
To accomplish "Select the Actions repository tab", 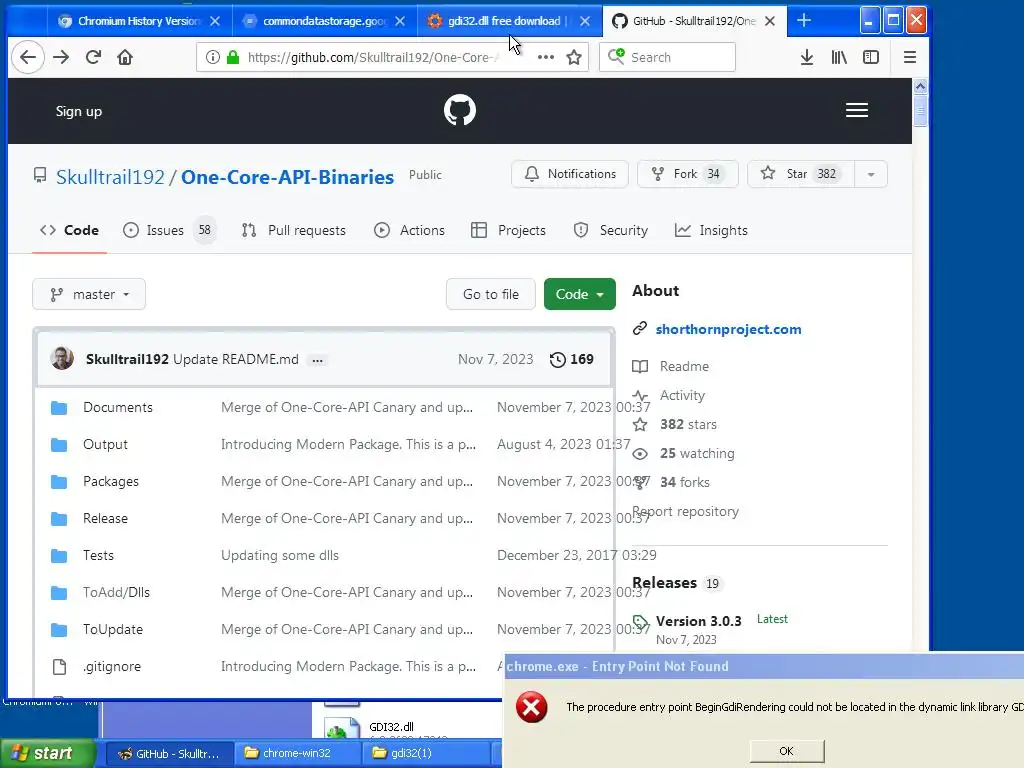I will 409,231.
